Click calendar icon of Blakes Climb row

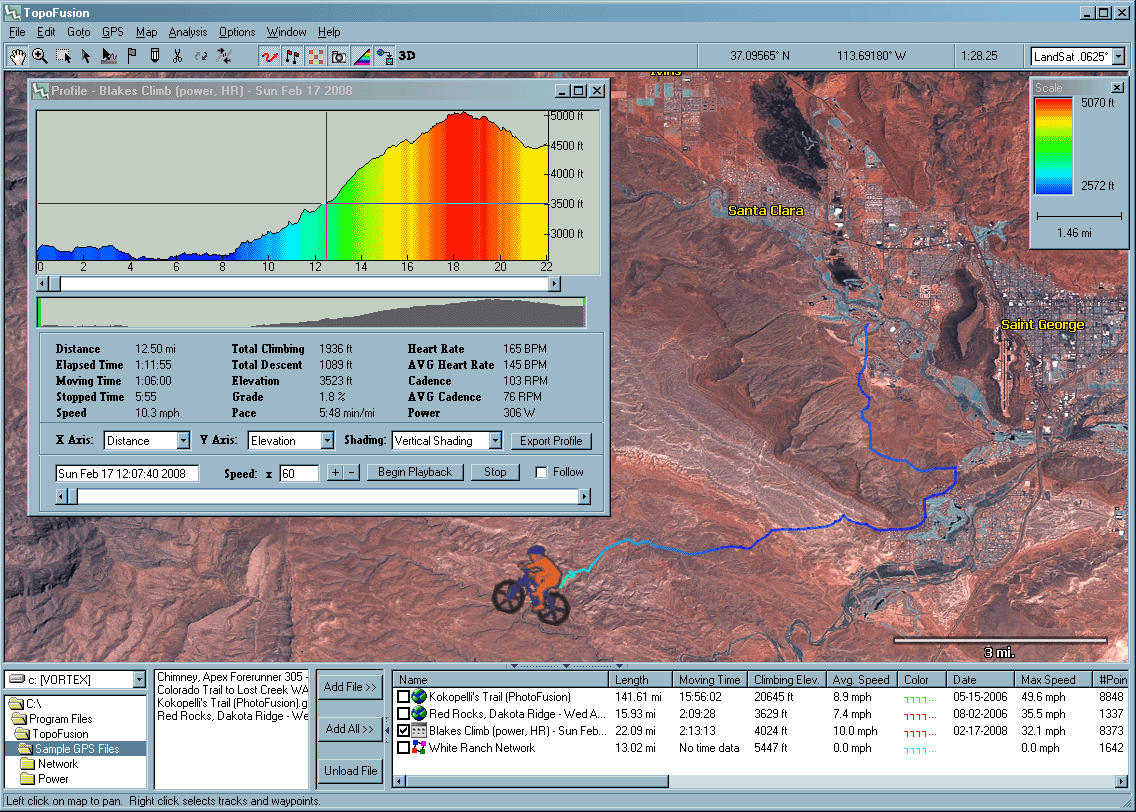point(419,731)
